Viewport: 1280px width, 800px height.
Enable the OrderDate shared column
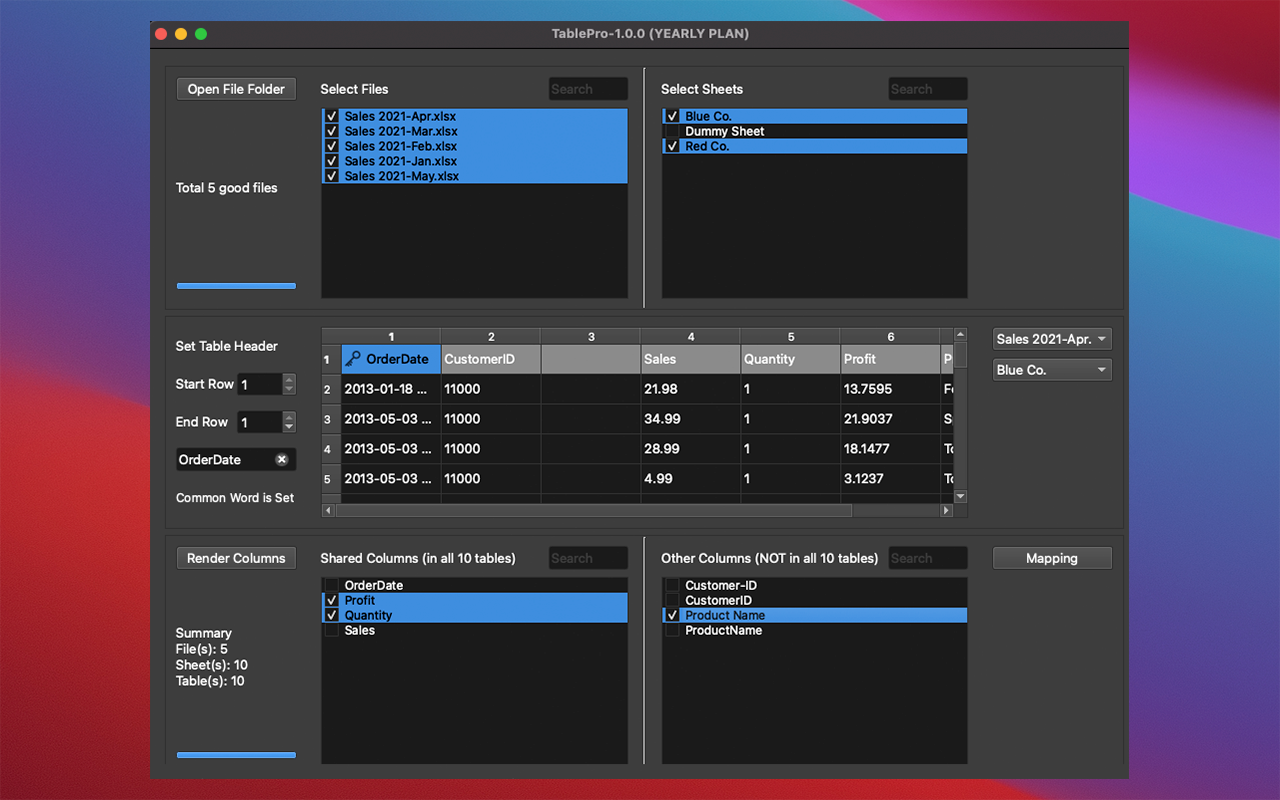[x=332, y=585]
